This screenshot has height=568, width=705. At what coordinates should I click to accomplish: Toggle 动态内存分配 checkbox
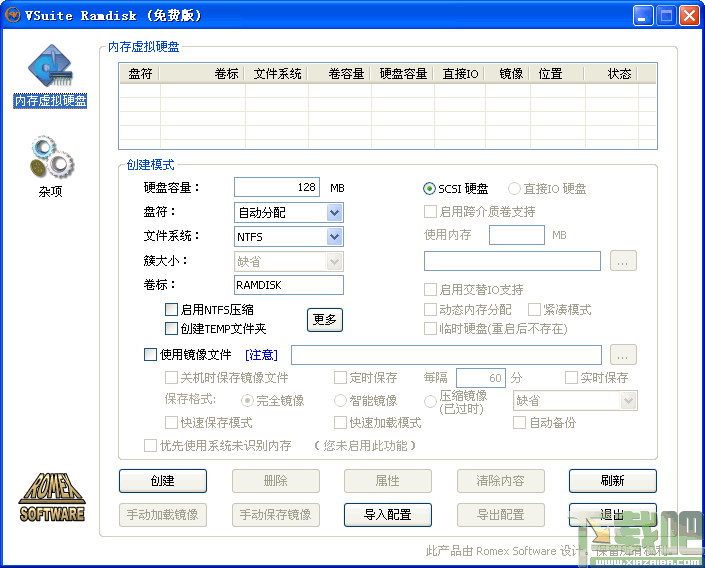[430, 309]
